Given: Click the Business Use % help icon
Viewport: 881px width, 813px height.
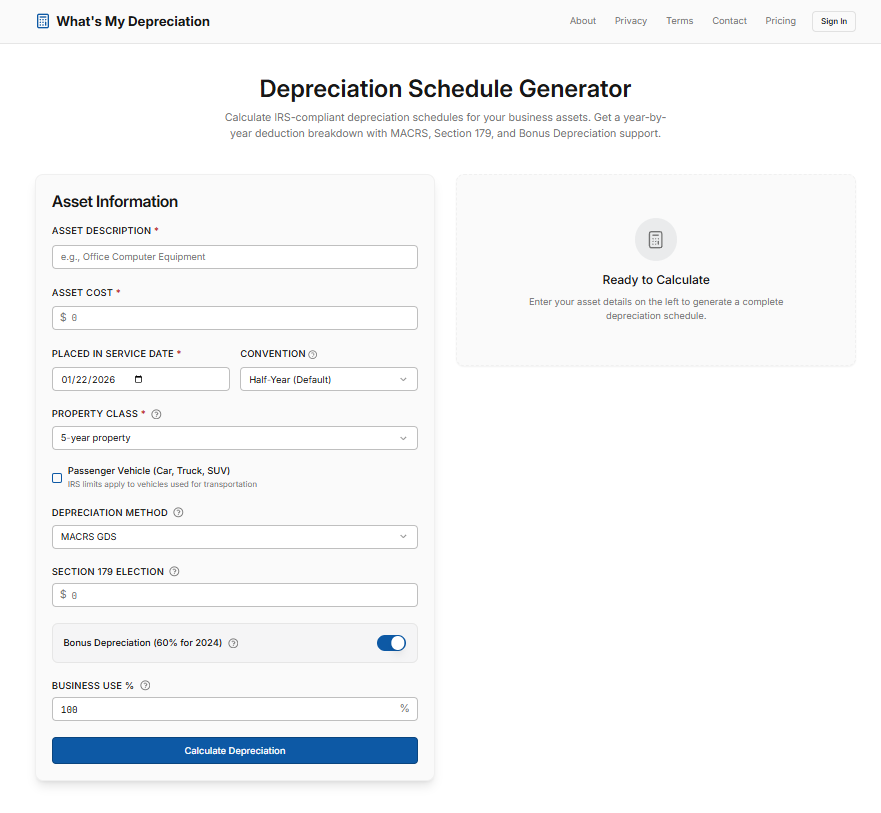Looking at the screenshot, I should (x=145, y=685).
